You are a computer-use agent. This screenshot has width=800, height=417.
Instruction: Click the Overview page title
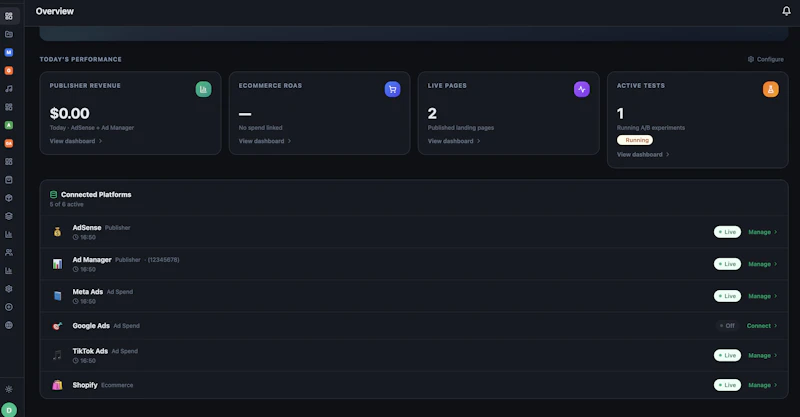[x=55, y=11]
